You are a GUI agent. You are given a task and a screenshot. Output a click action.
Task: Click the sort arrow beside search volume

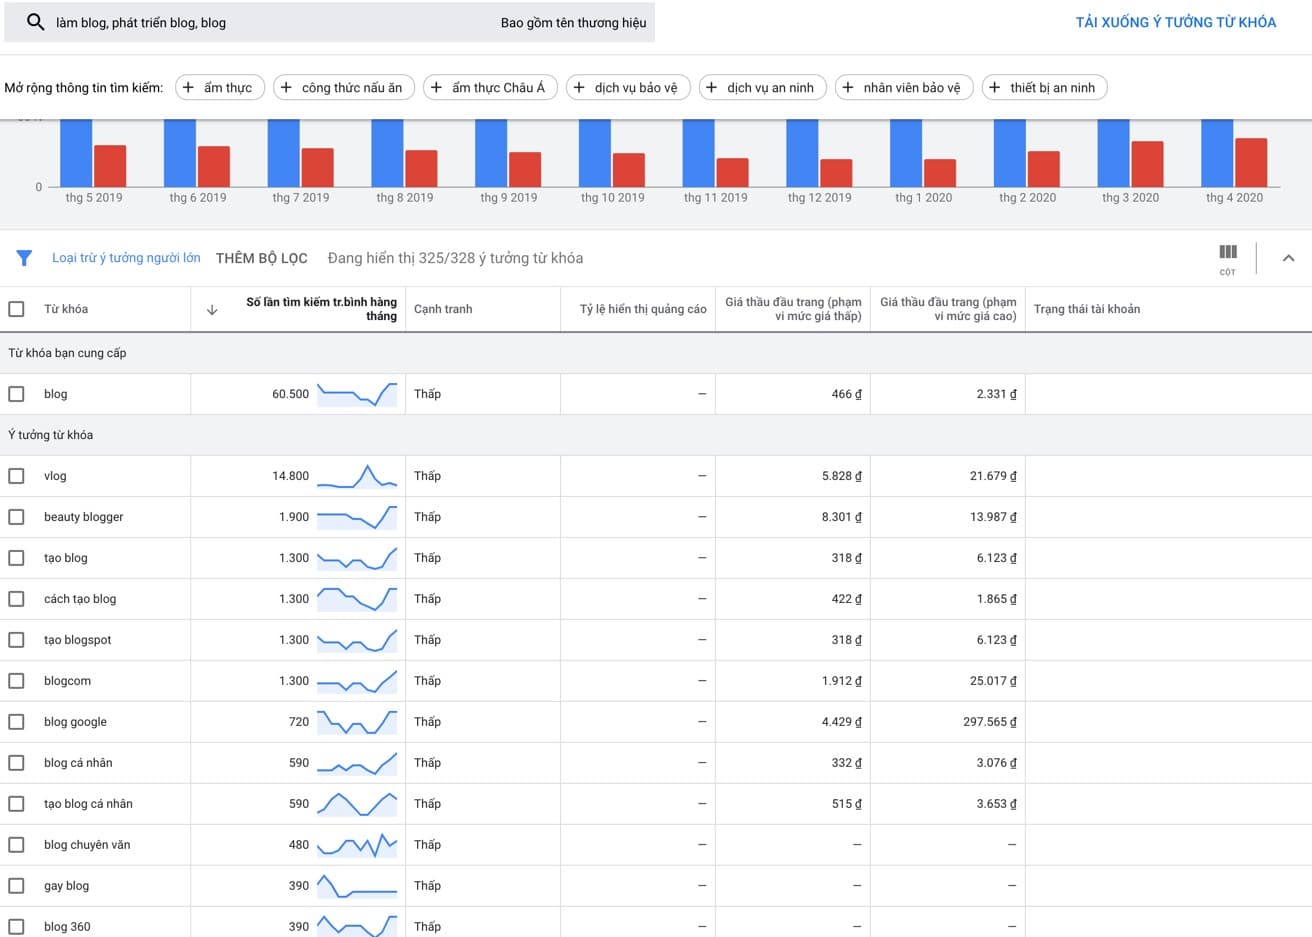click(x=212, y=310)
